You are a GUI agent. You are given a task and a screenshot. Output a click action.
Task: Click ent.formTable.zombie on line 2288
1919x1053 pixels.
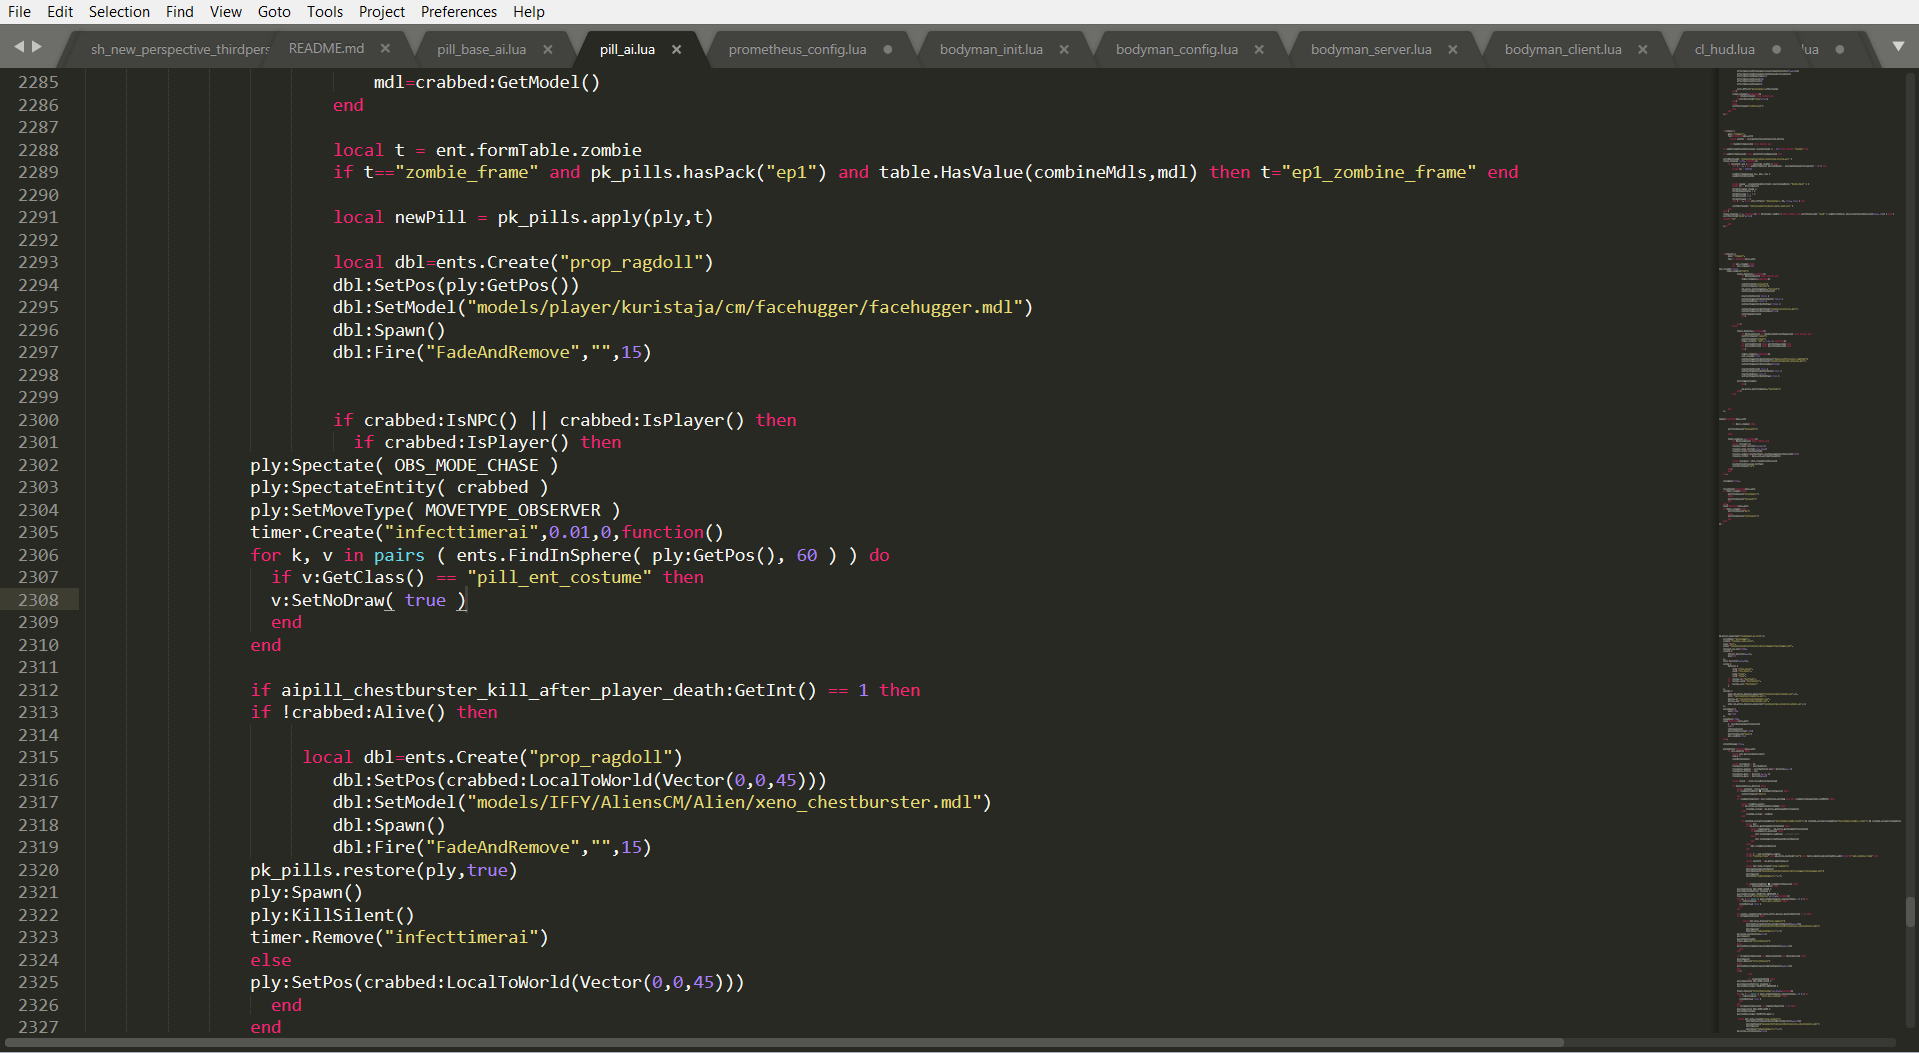coord(539,150)
